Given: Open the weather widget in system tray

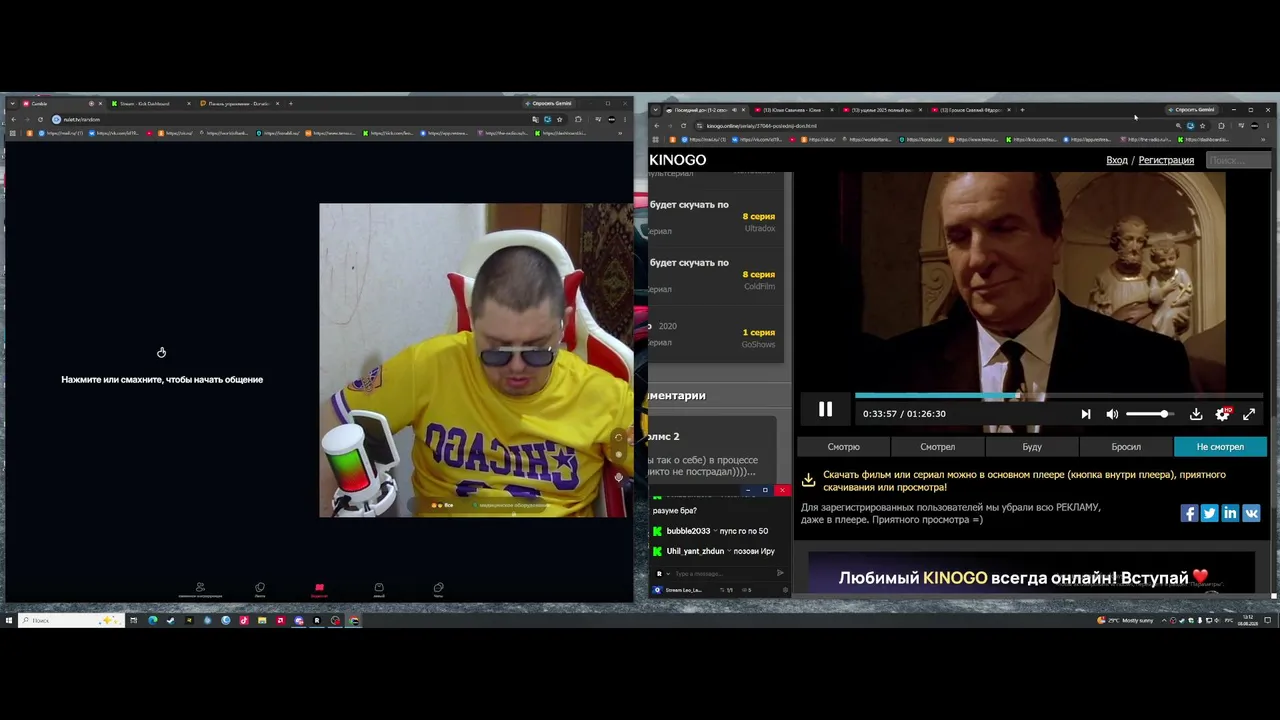Looking at the screenshot, I should pyautogui.click(x=1125, y=620).
